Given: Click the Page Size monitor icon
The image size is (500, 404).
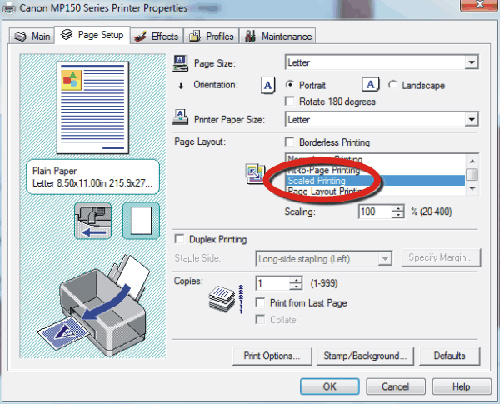Looking at the screenshot, I should (180, 63).
